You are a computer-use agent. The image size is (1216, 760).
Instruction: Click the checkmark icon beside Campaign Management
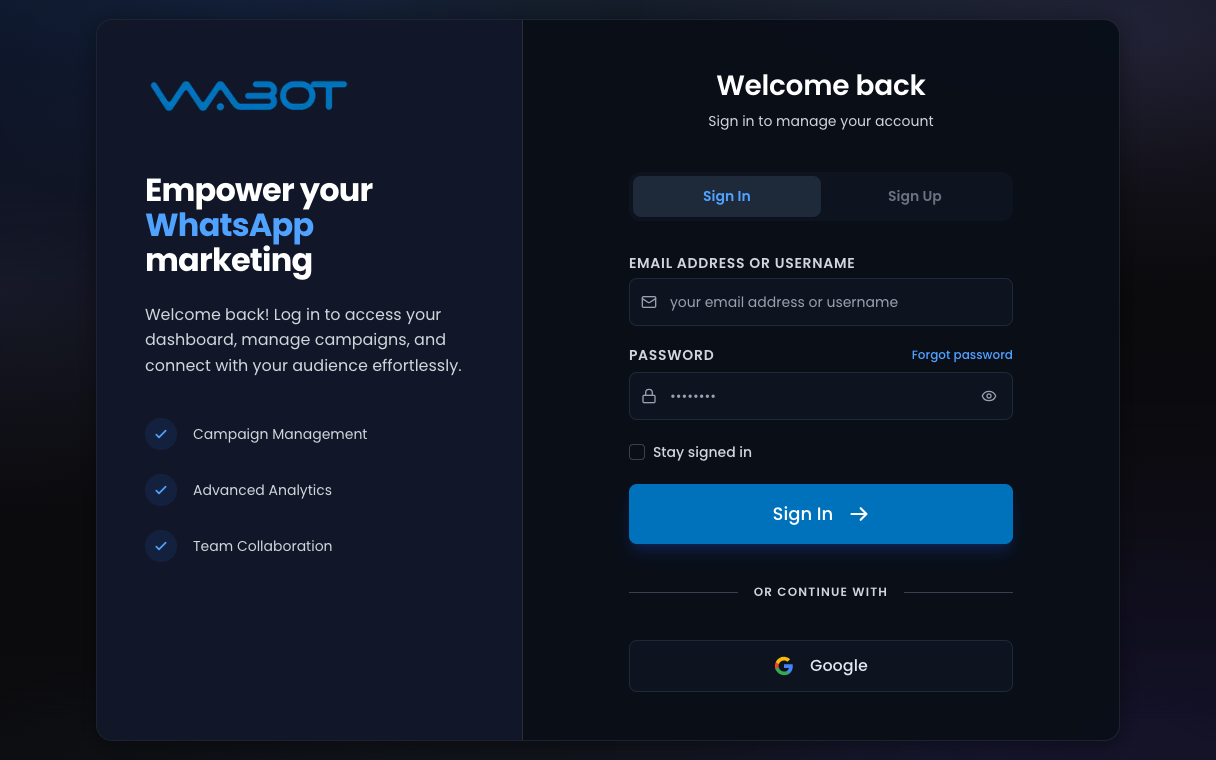click(x=161, y=434)
